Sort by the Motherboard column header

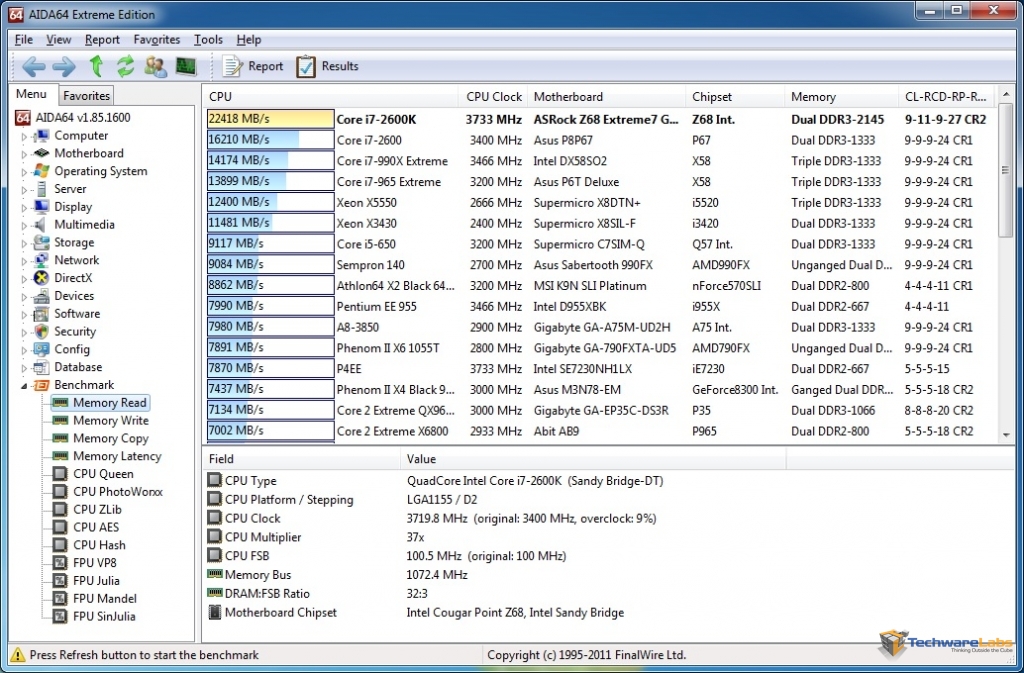(606, 97)
